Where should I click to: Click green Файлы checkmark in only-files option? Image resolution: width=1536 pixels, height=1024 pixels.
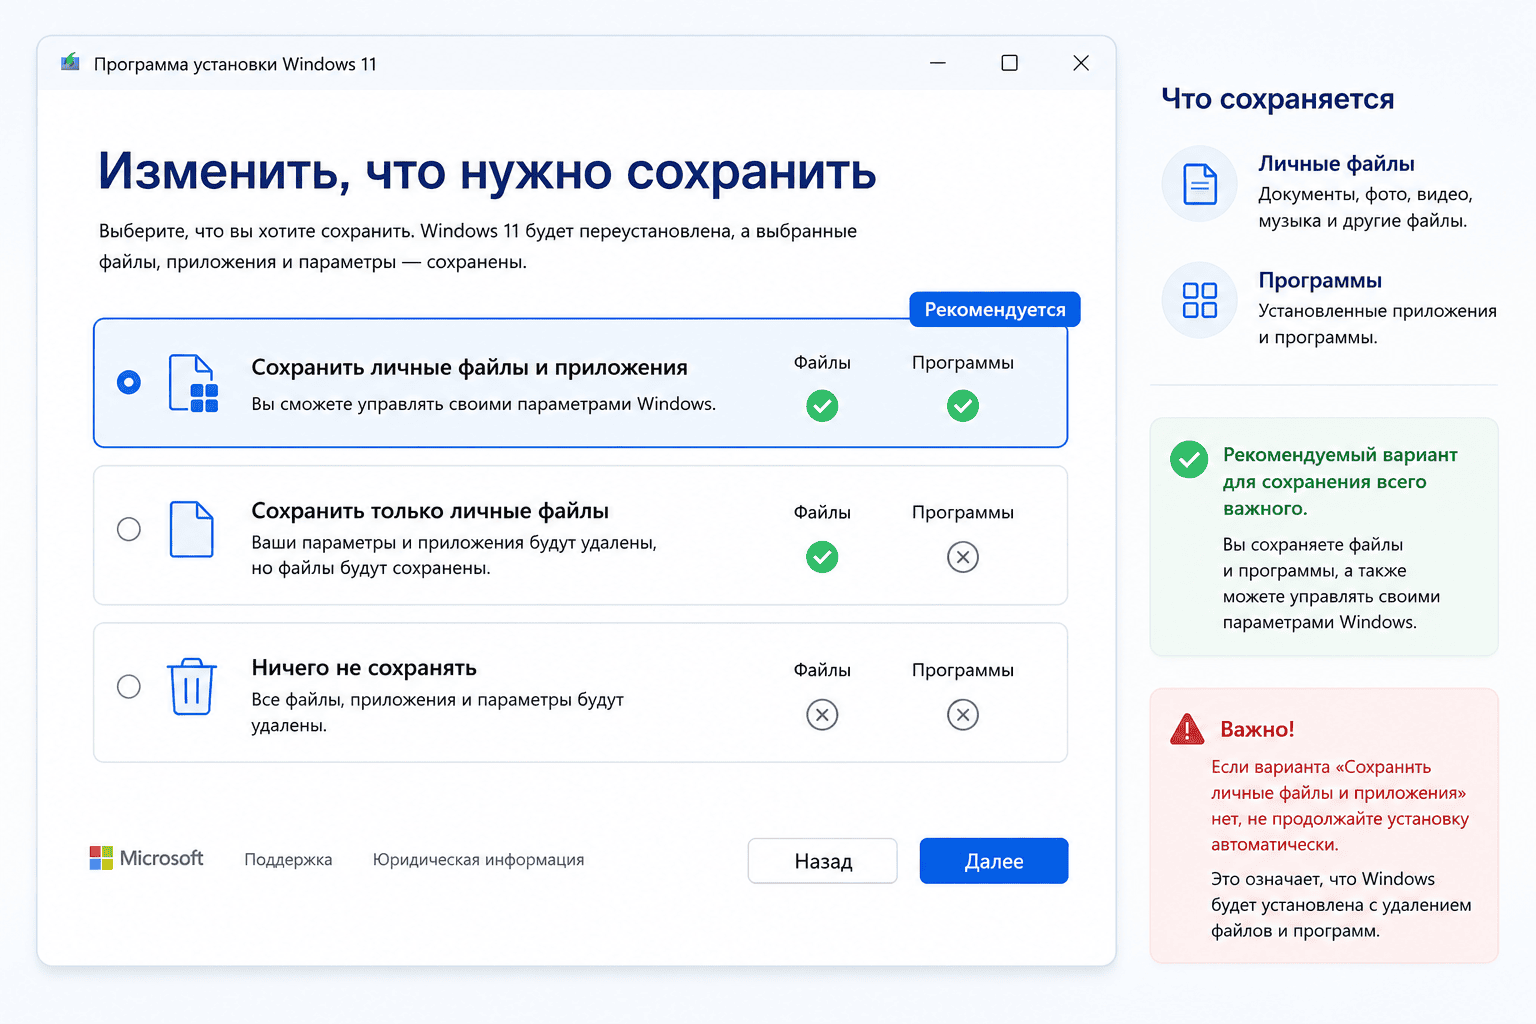coord(822,557)
